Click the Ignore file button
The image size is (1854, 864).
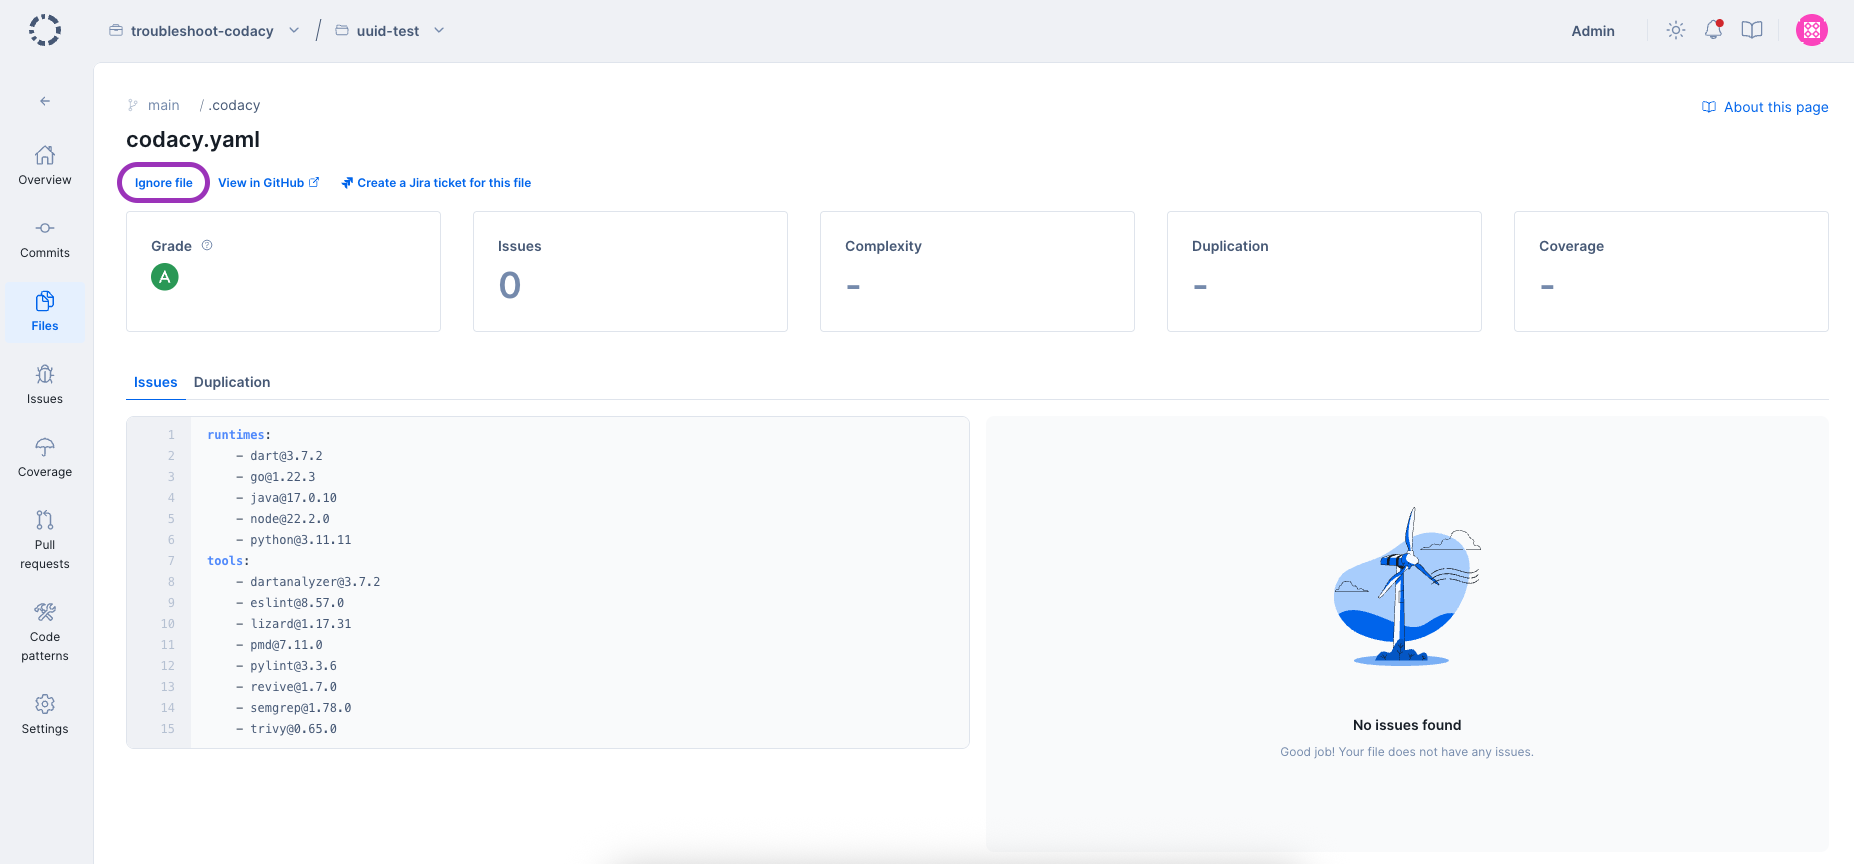tap(164, 183)
